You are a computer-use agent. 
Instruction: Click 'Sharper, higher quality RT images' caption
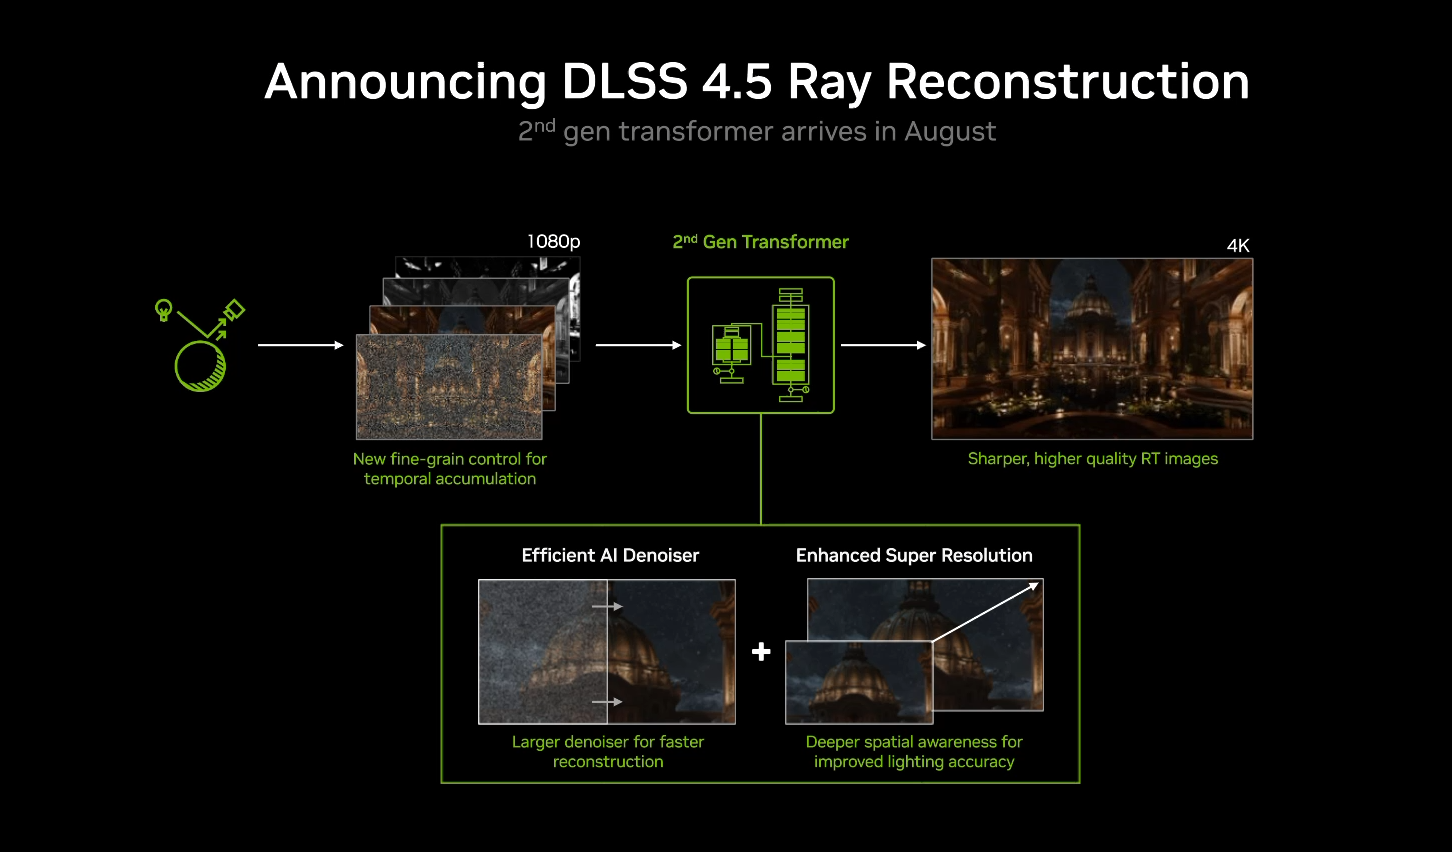[x=1093, y=459]
